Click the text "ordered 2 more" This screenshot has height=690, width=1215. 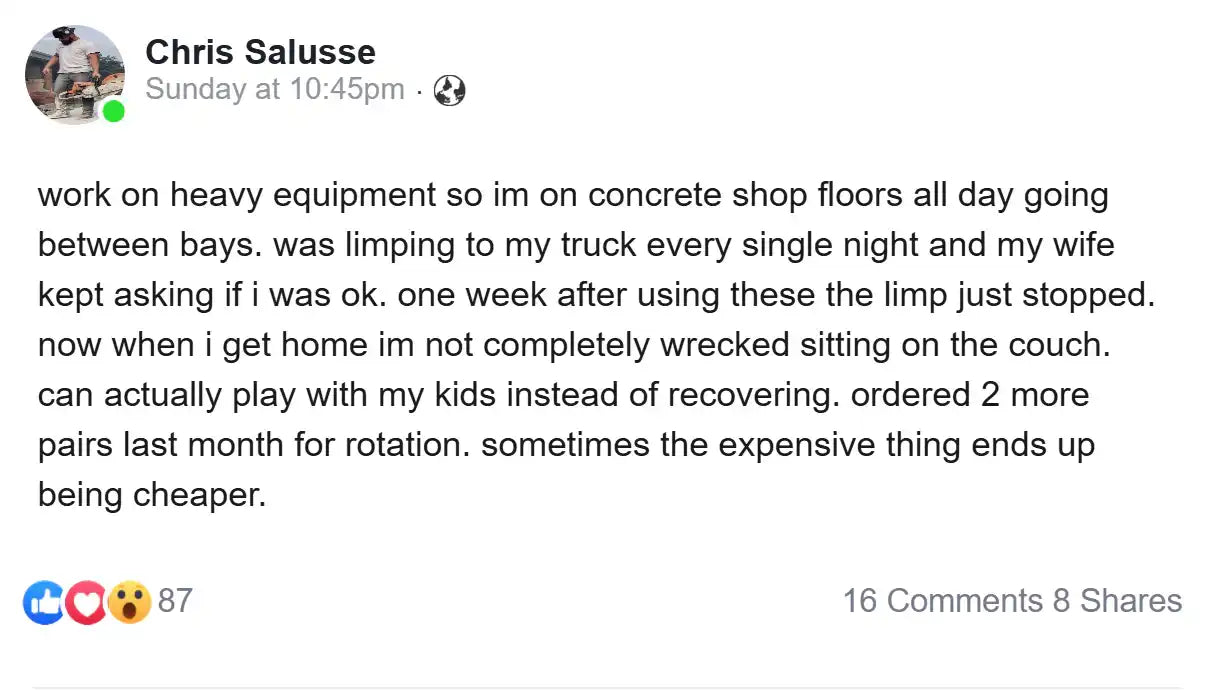click(x=970, y=395)
